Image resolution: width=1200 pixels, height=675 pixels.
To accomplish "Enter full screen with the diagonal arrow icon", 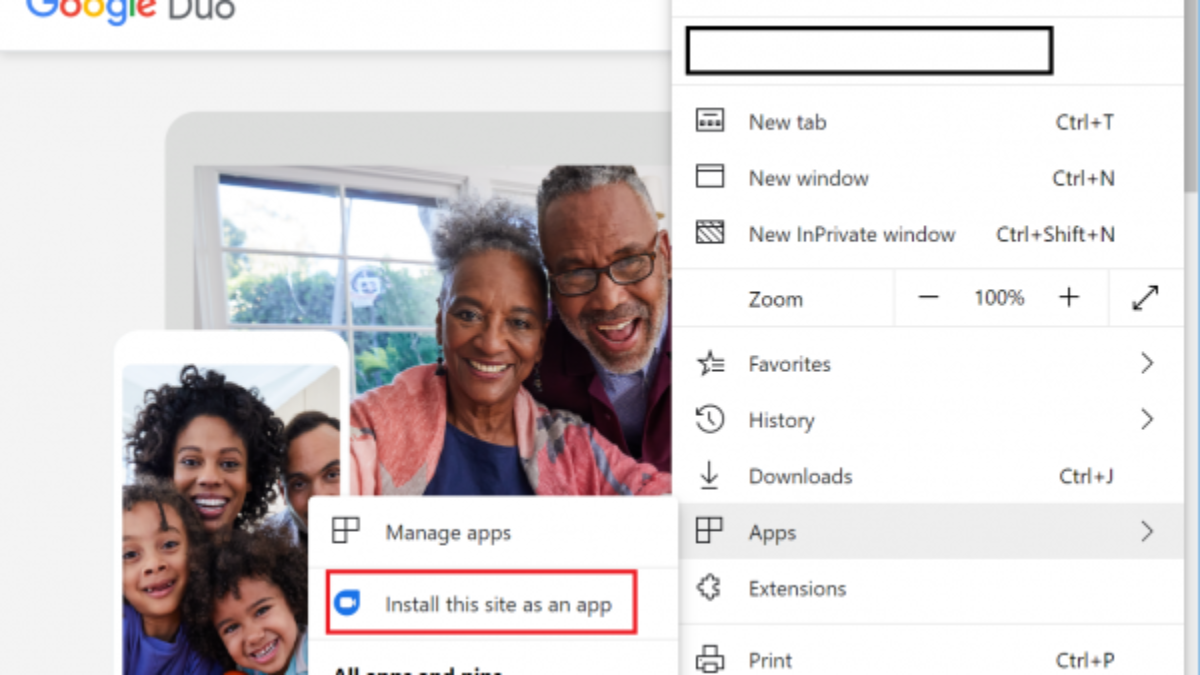I will click(1145, 298).
